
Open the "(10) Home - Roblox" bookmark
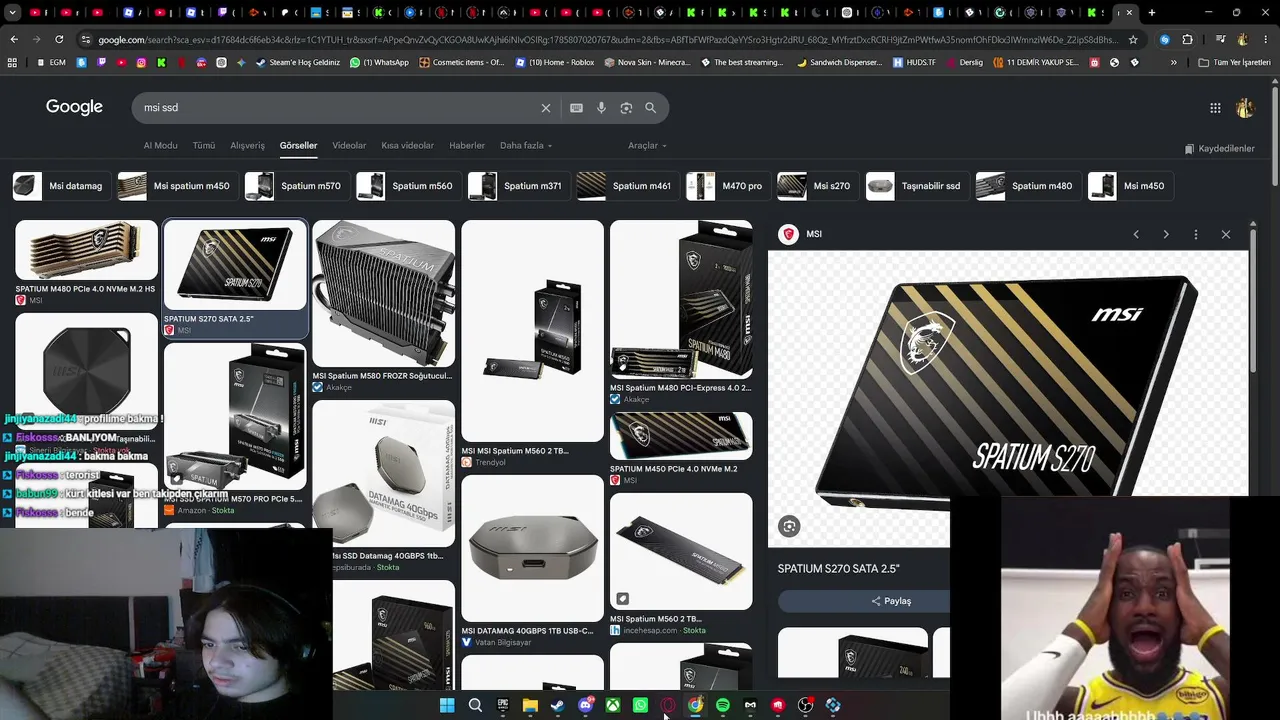click(x=554, y=62)
